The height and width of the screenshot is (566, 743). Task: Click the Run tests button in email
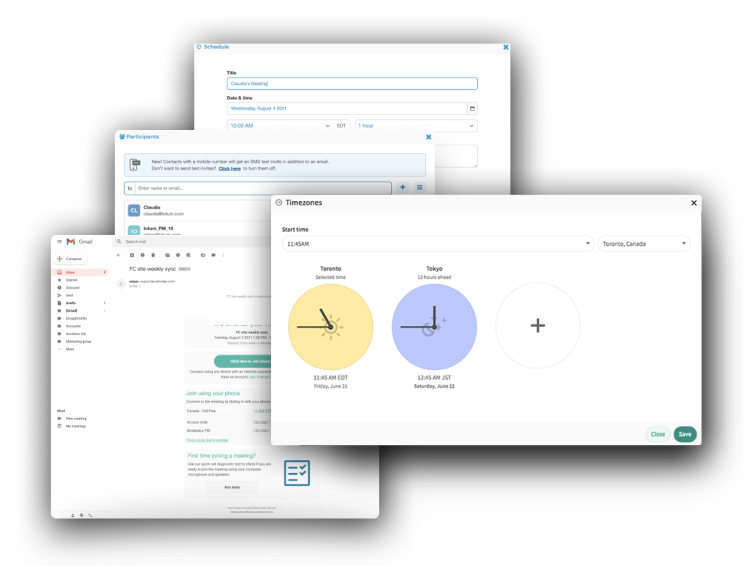point(232,487)
